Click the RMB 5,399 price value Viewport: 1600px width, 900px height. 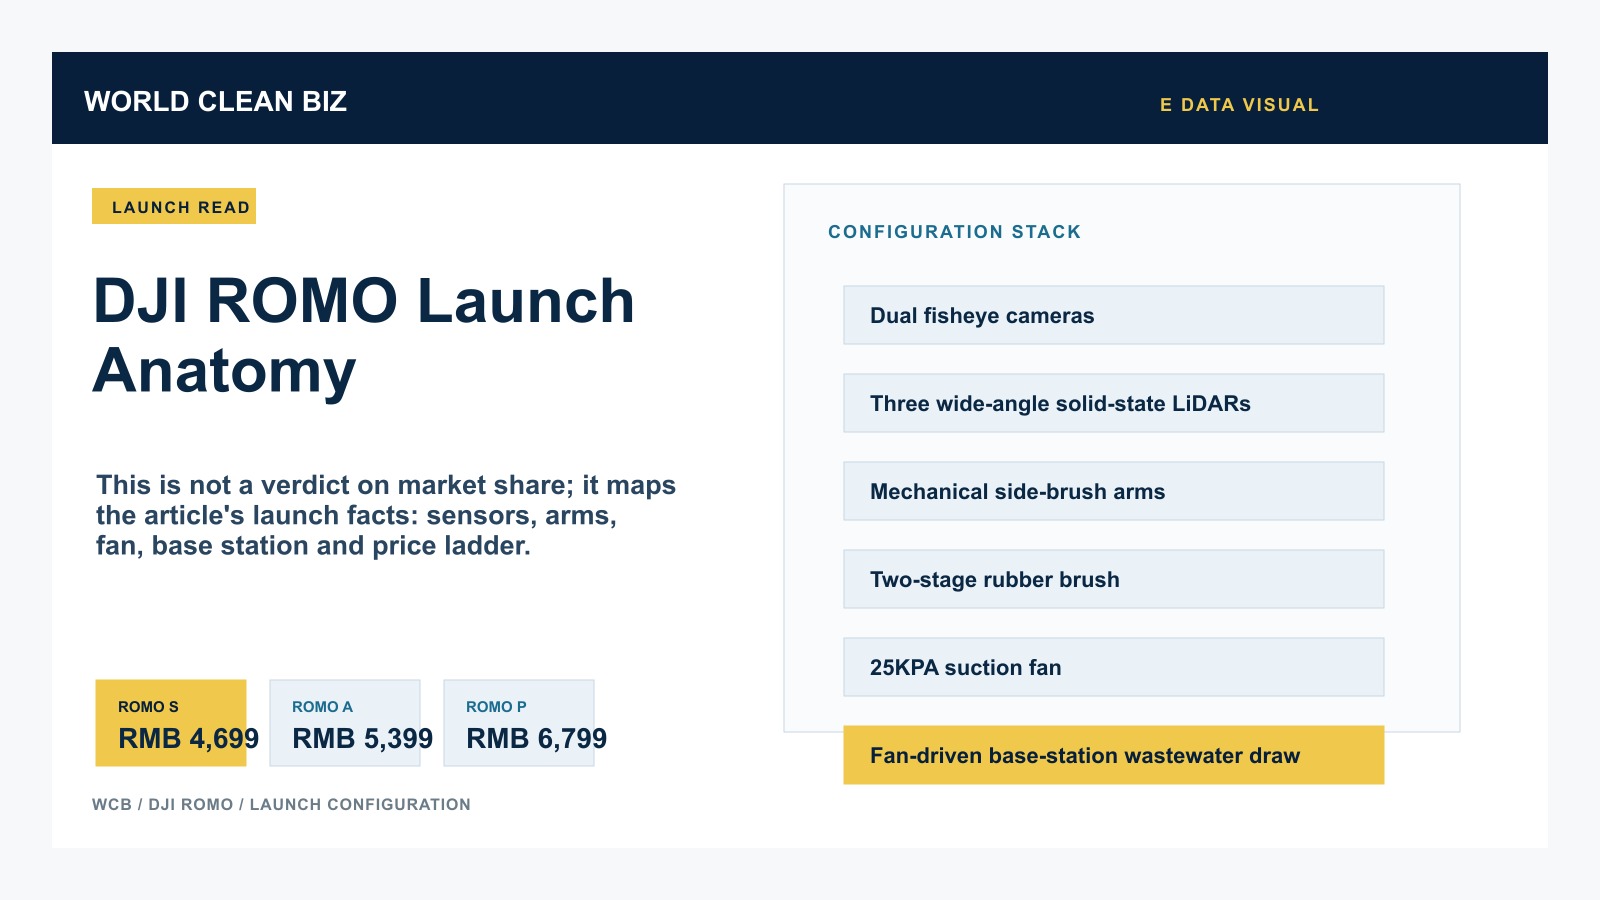coord(362,738)
